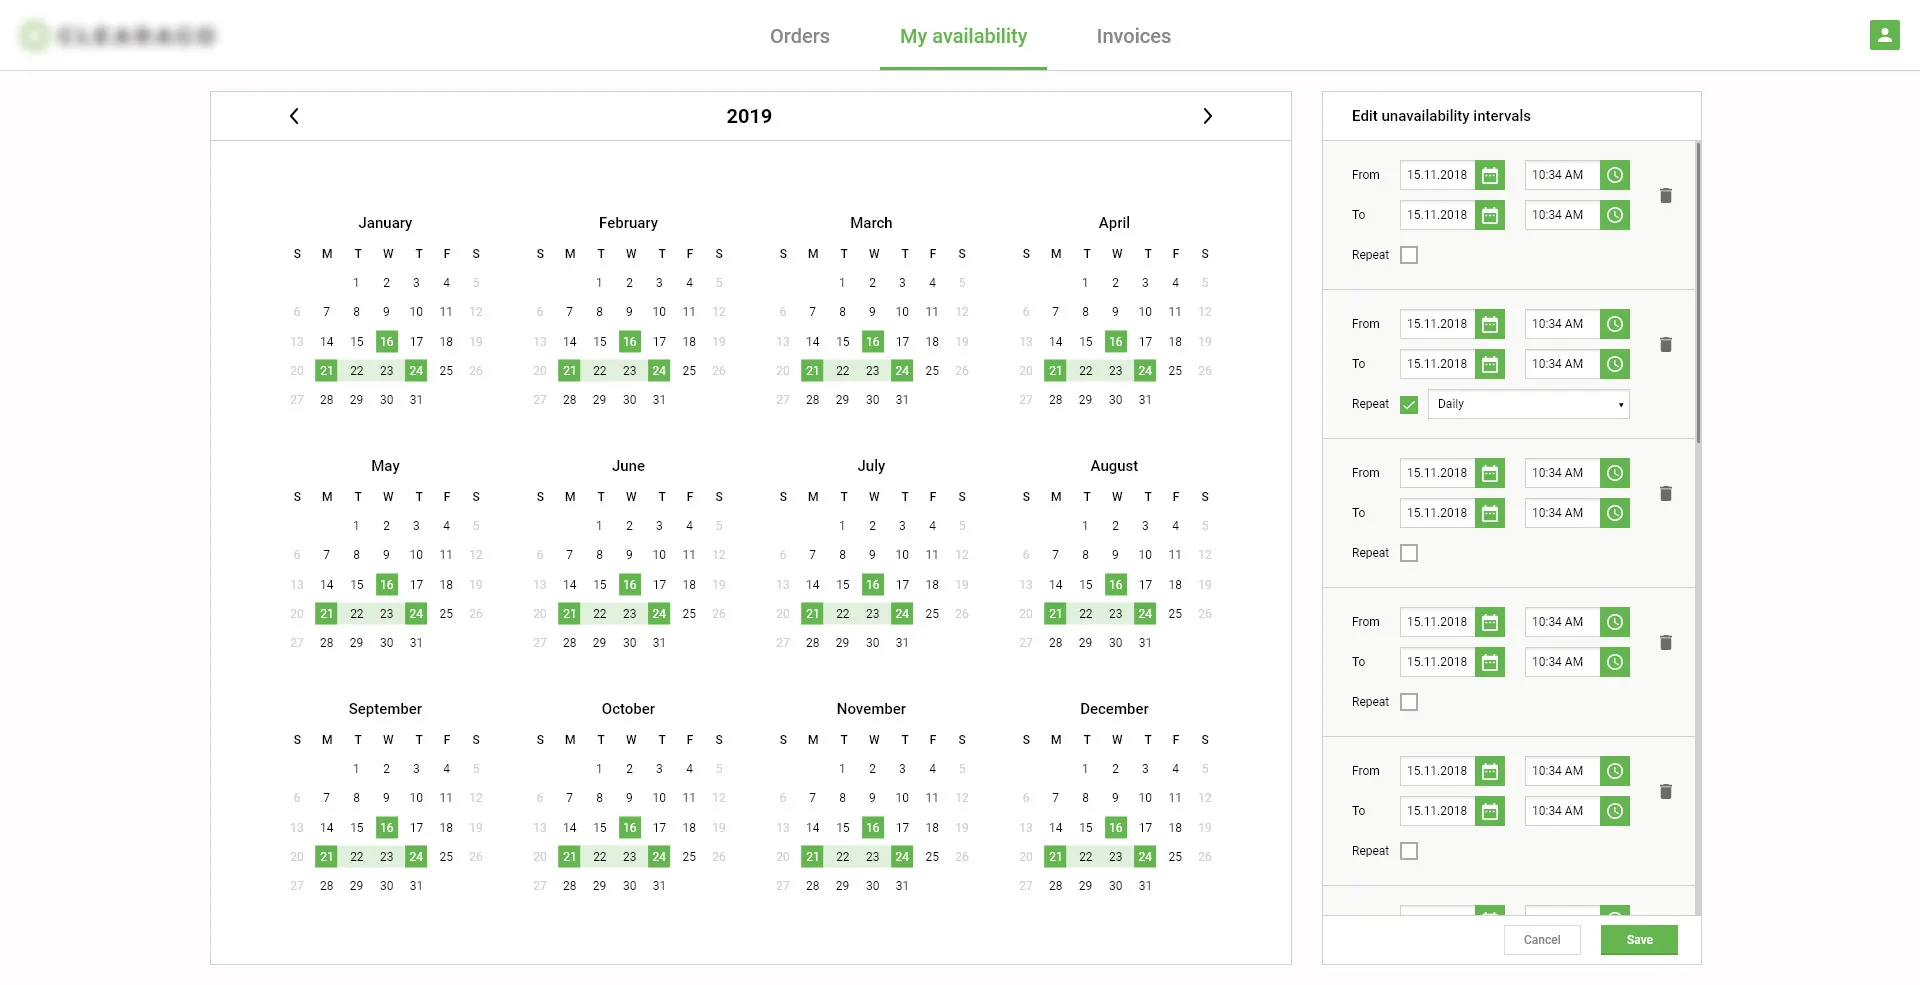
Task: Delete the second unavailability interval
Action: coord(1665,345)
